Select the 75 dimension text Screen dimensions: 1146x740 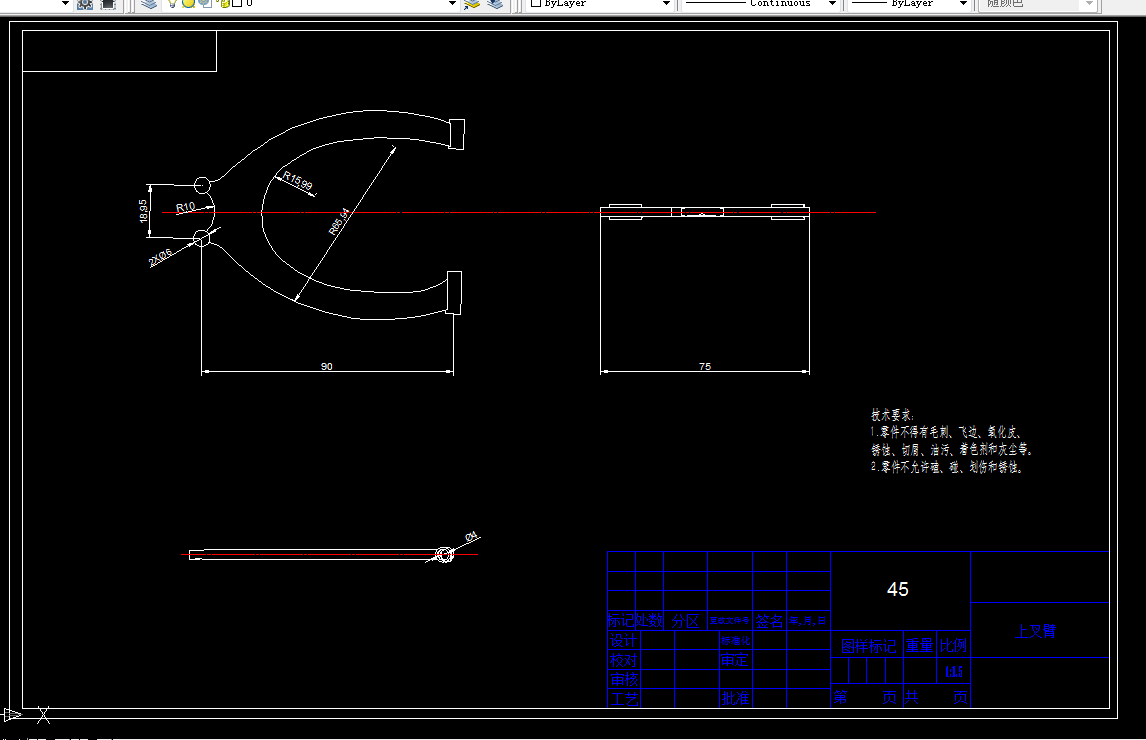[x=705, y=366]
